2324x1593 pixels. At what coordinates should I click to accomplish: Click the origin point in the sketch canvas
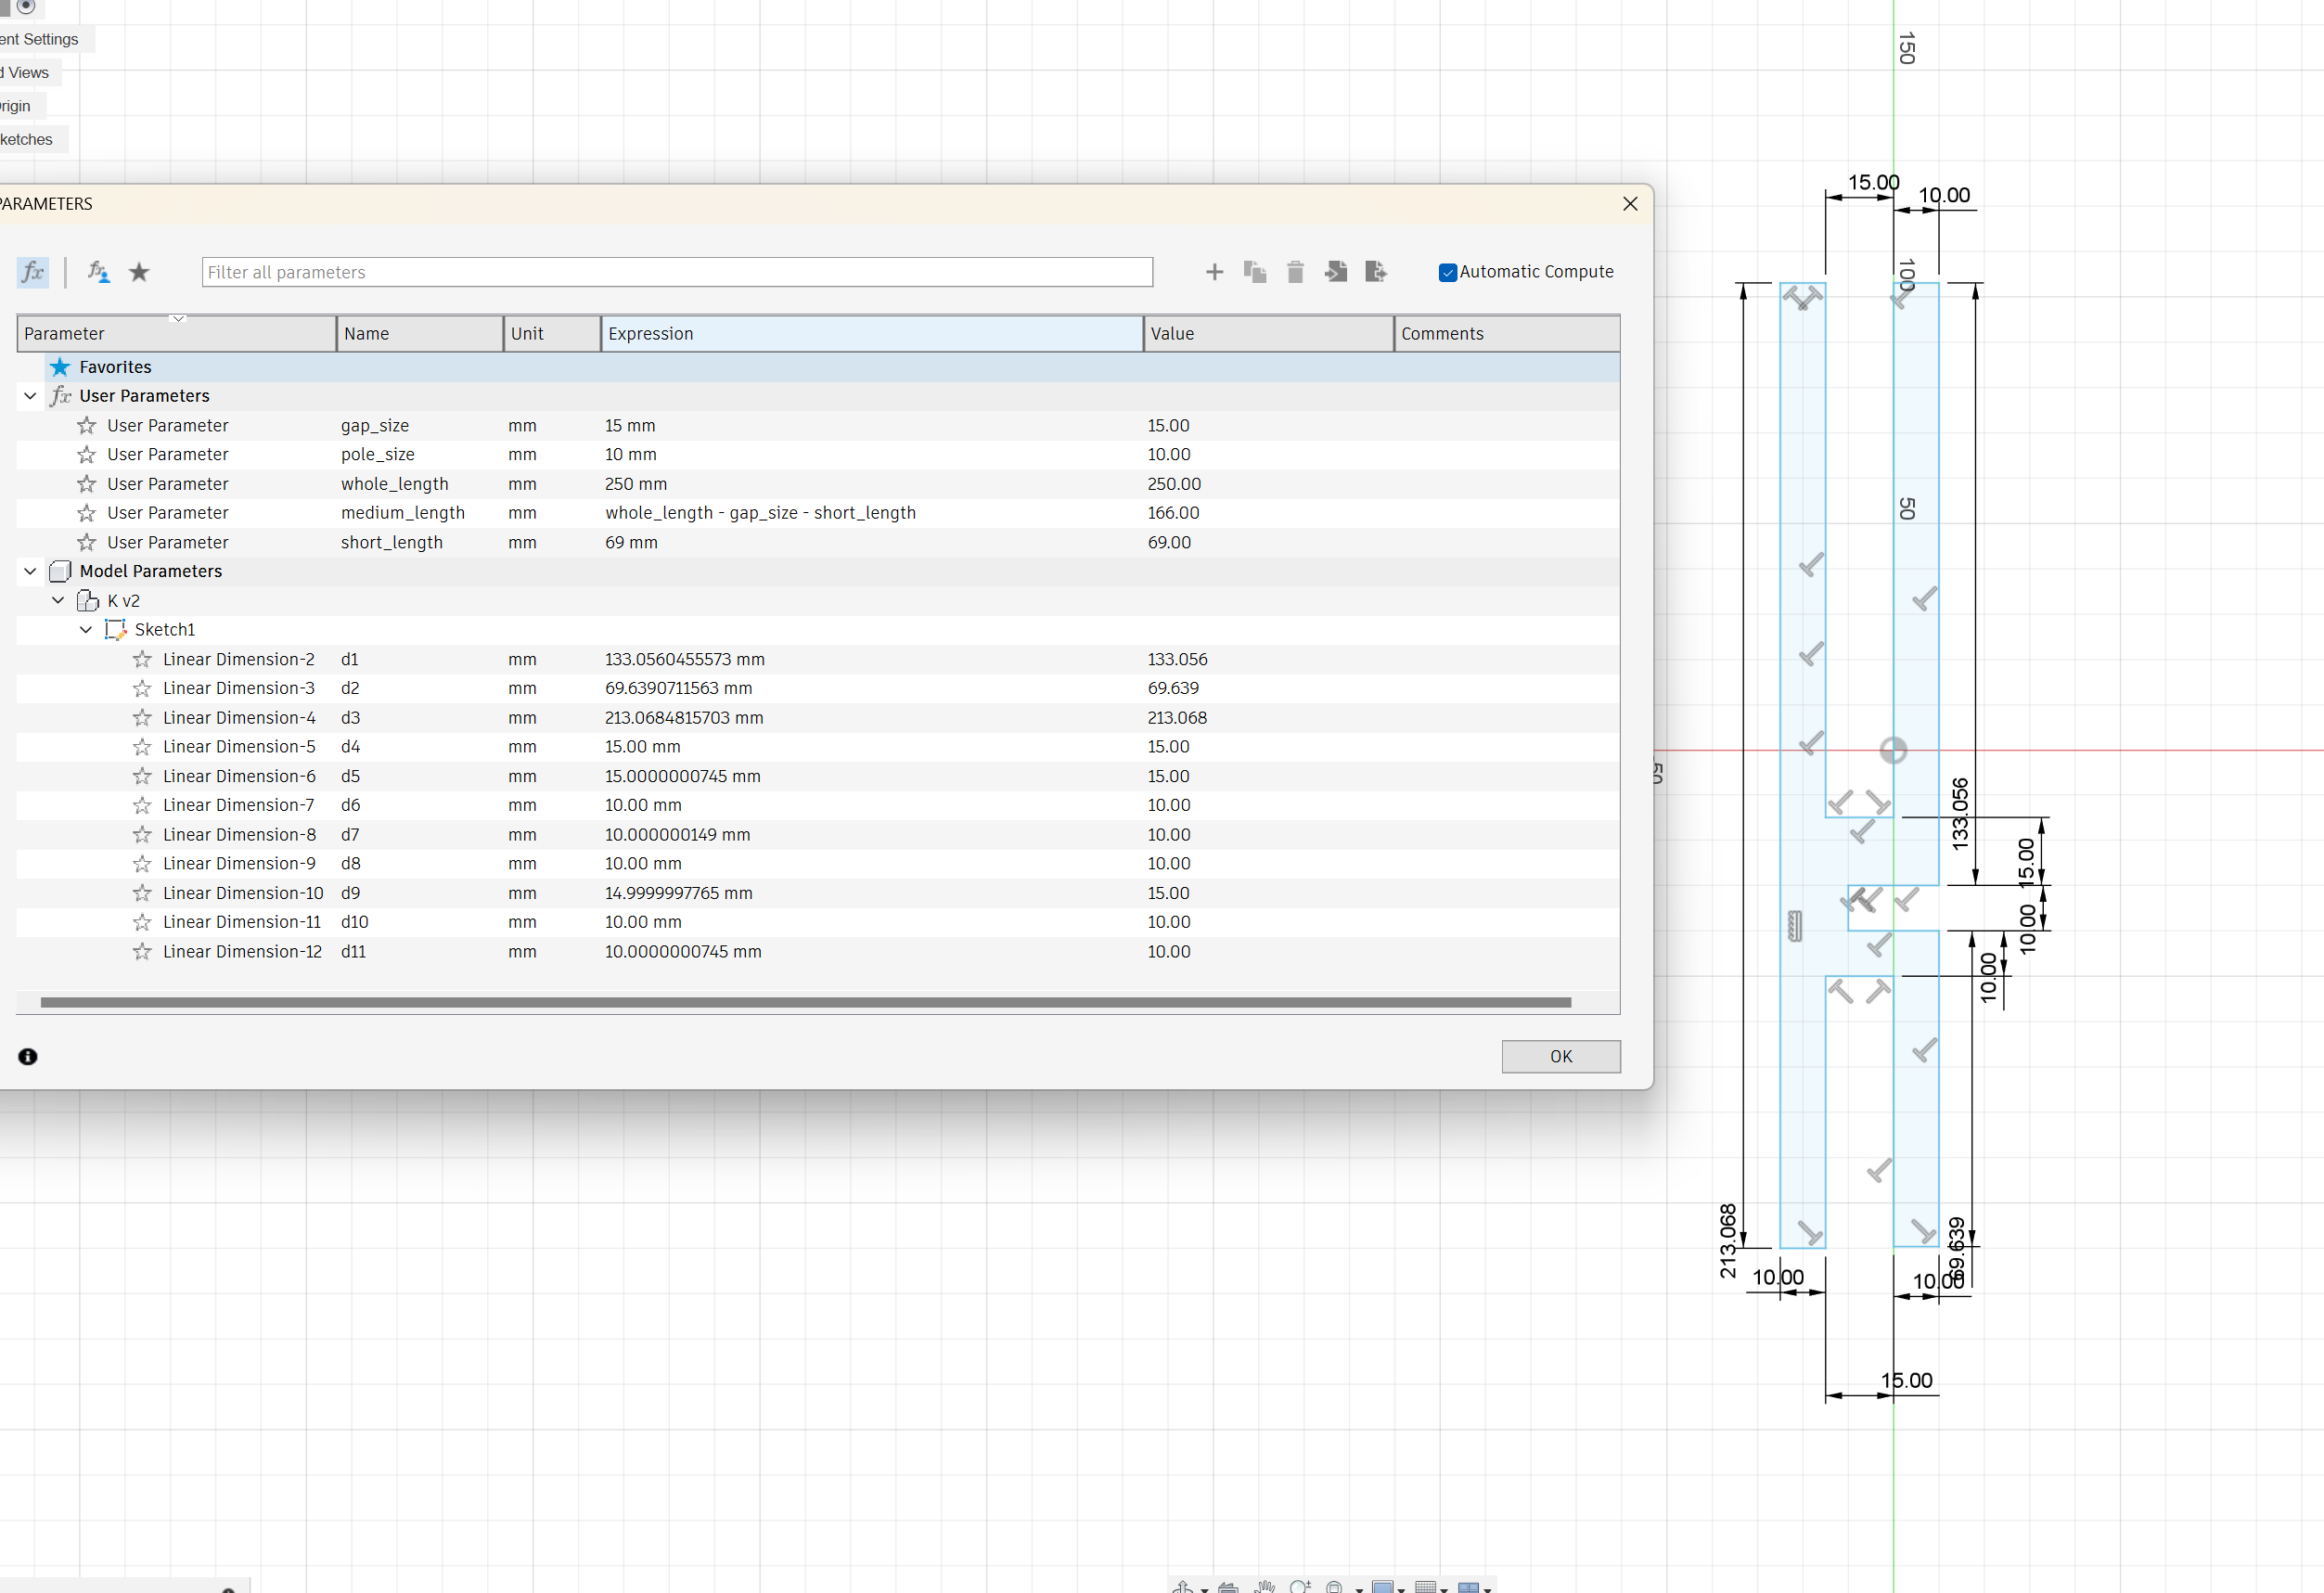(1893, 750)
